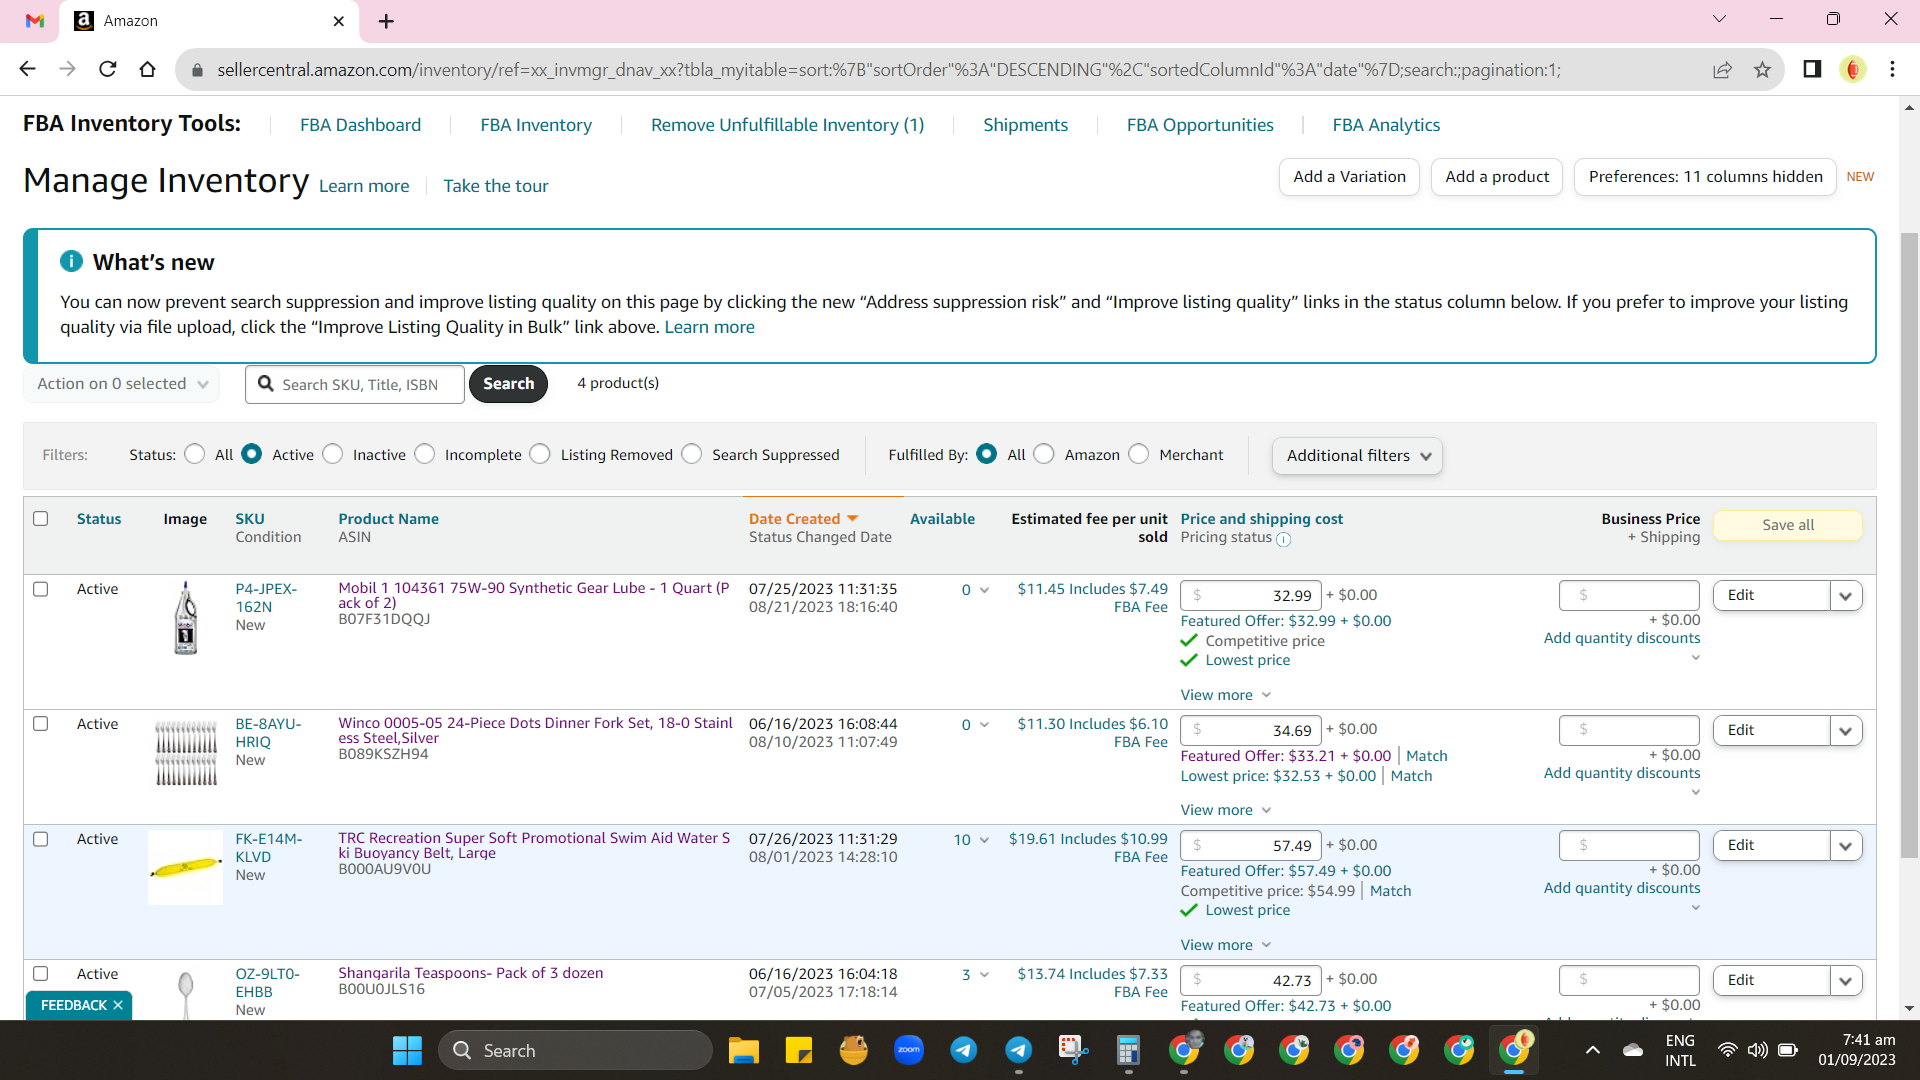The image size is (1920, 1080).
Task: Open the Chrome profile avatar
Action: click(1853, 69)
